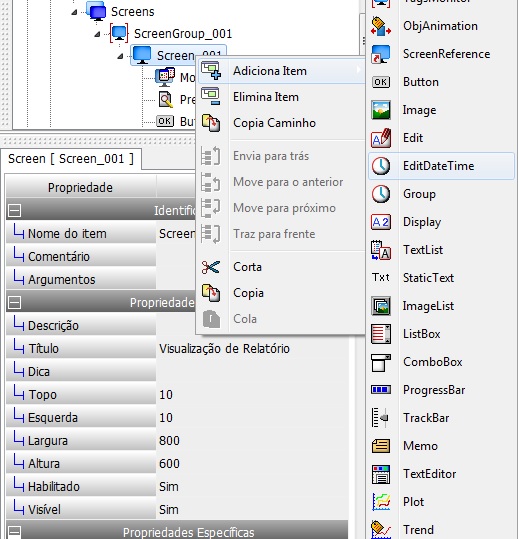The height and width of the screenshot is (539, 518).
Task: Collapse the Identificação property section
Action: pos(14,210)
